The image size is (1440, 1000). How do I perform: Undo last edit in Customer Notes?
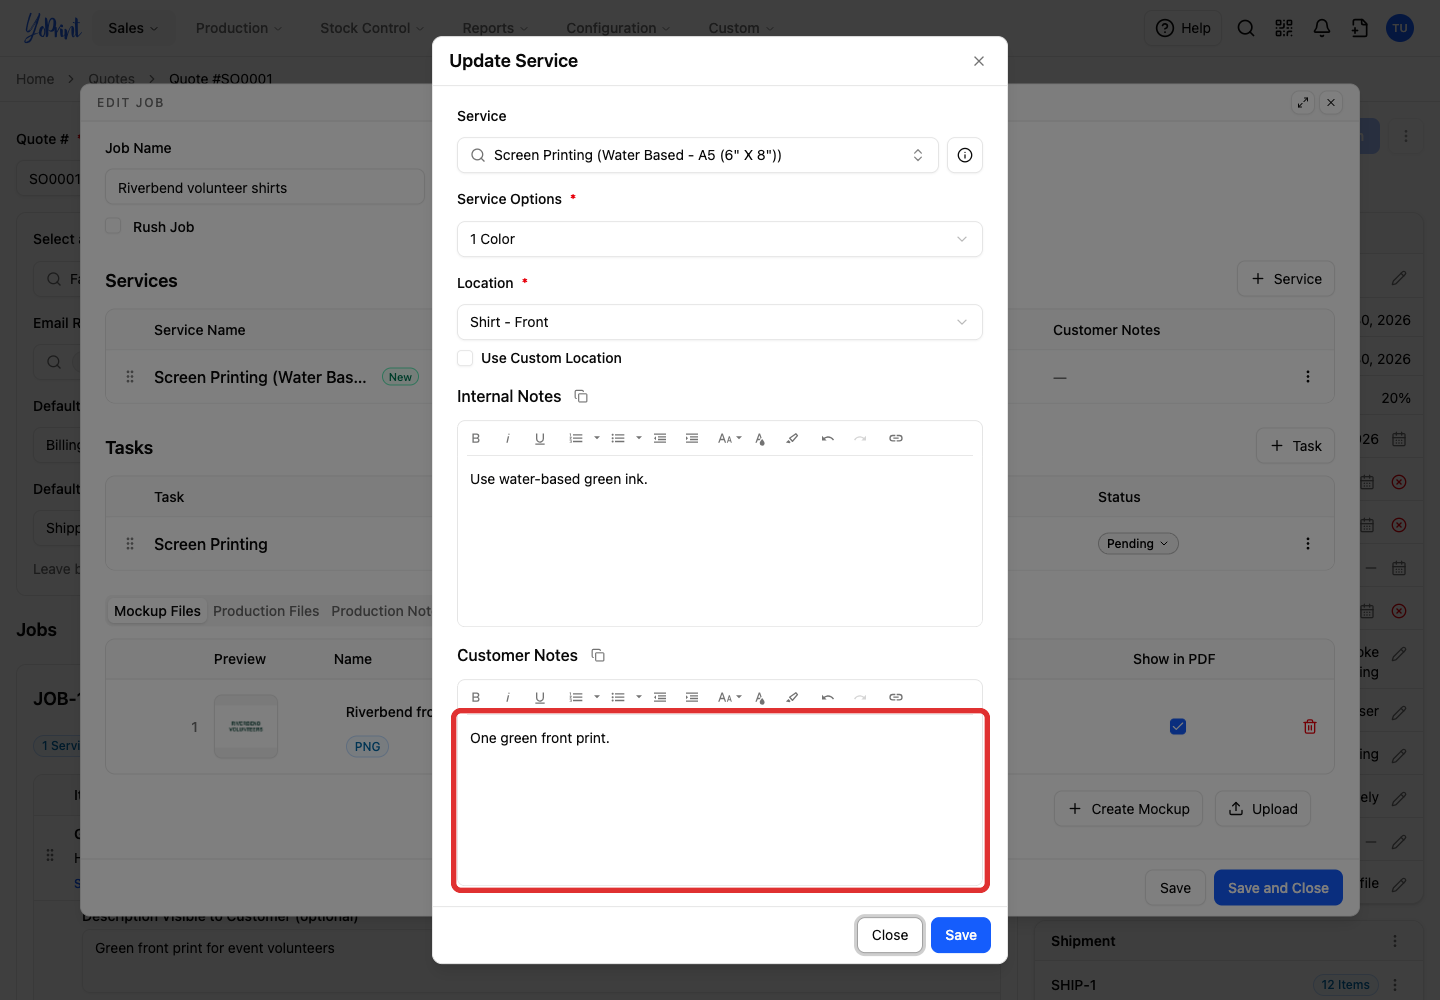[828, 697]
